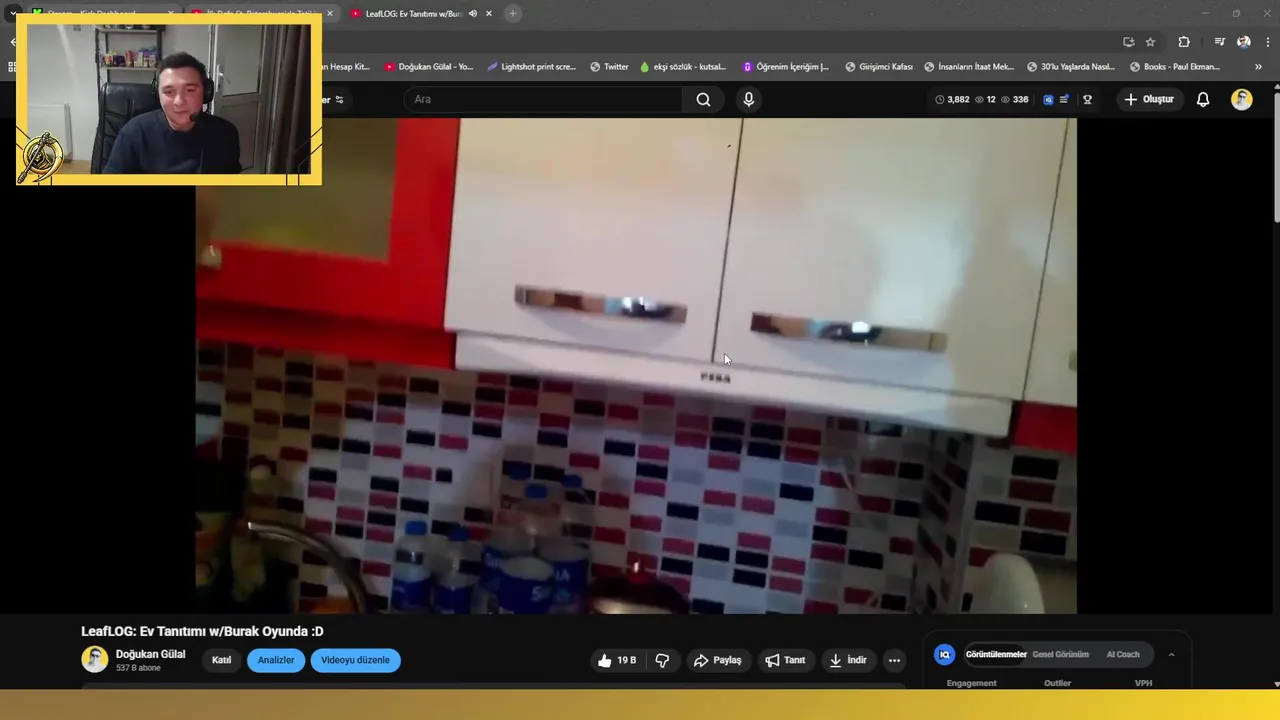Open Analizler for this video
The image size is (1280, 720).
[276, 660]
